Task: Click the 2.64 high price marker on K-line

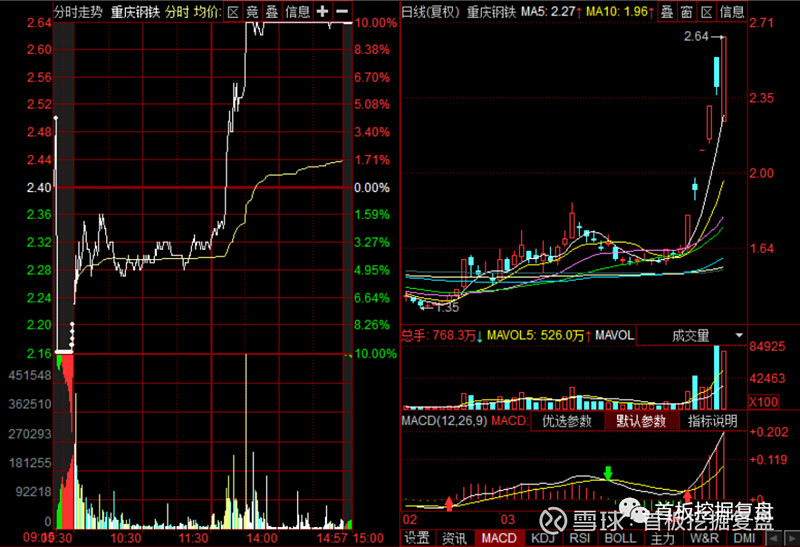Action: [x=696, y=36]
